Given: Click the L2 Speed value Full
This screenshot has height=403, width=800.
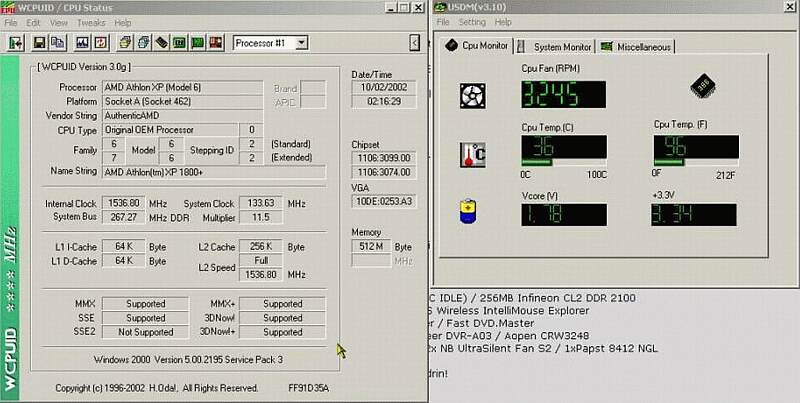Looking at the screenshot, I should click(260, 261).
